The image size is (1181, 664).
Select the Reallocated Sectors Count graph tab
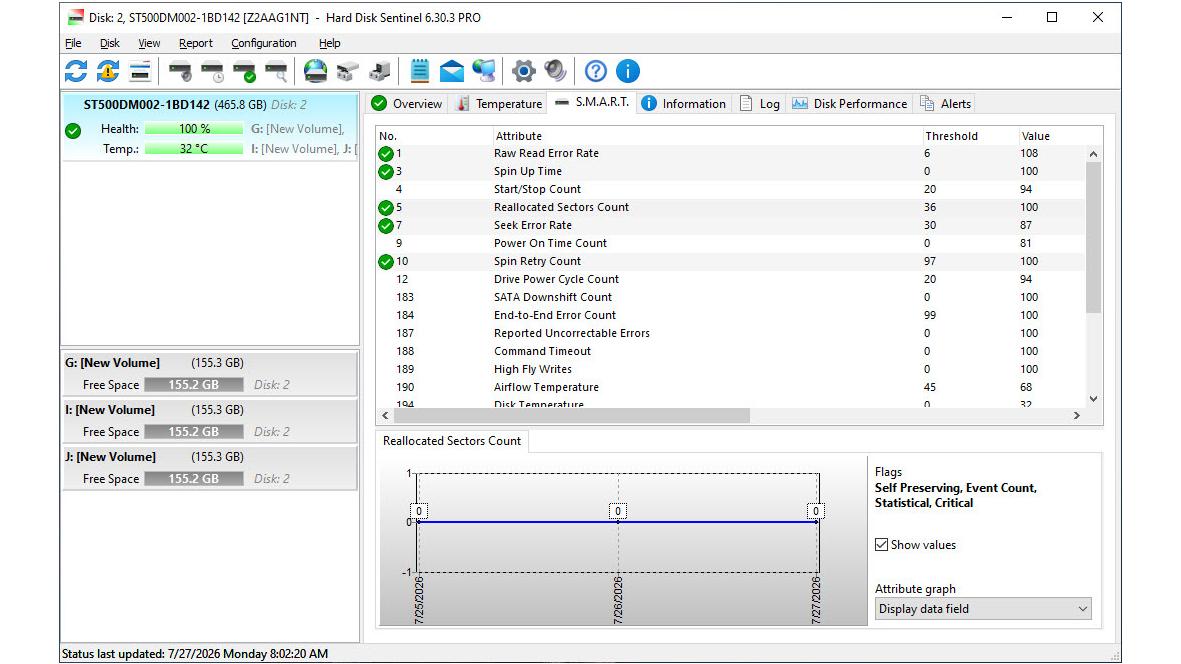click(452, 441)
